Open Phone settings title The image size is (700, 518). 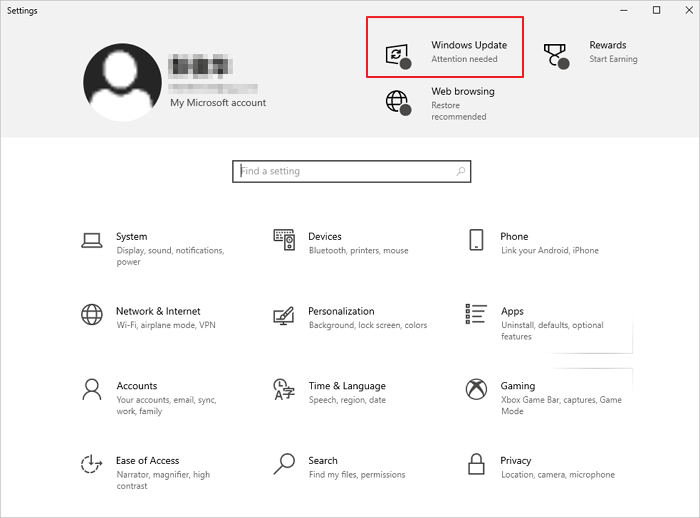(514, 237)
